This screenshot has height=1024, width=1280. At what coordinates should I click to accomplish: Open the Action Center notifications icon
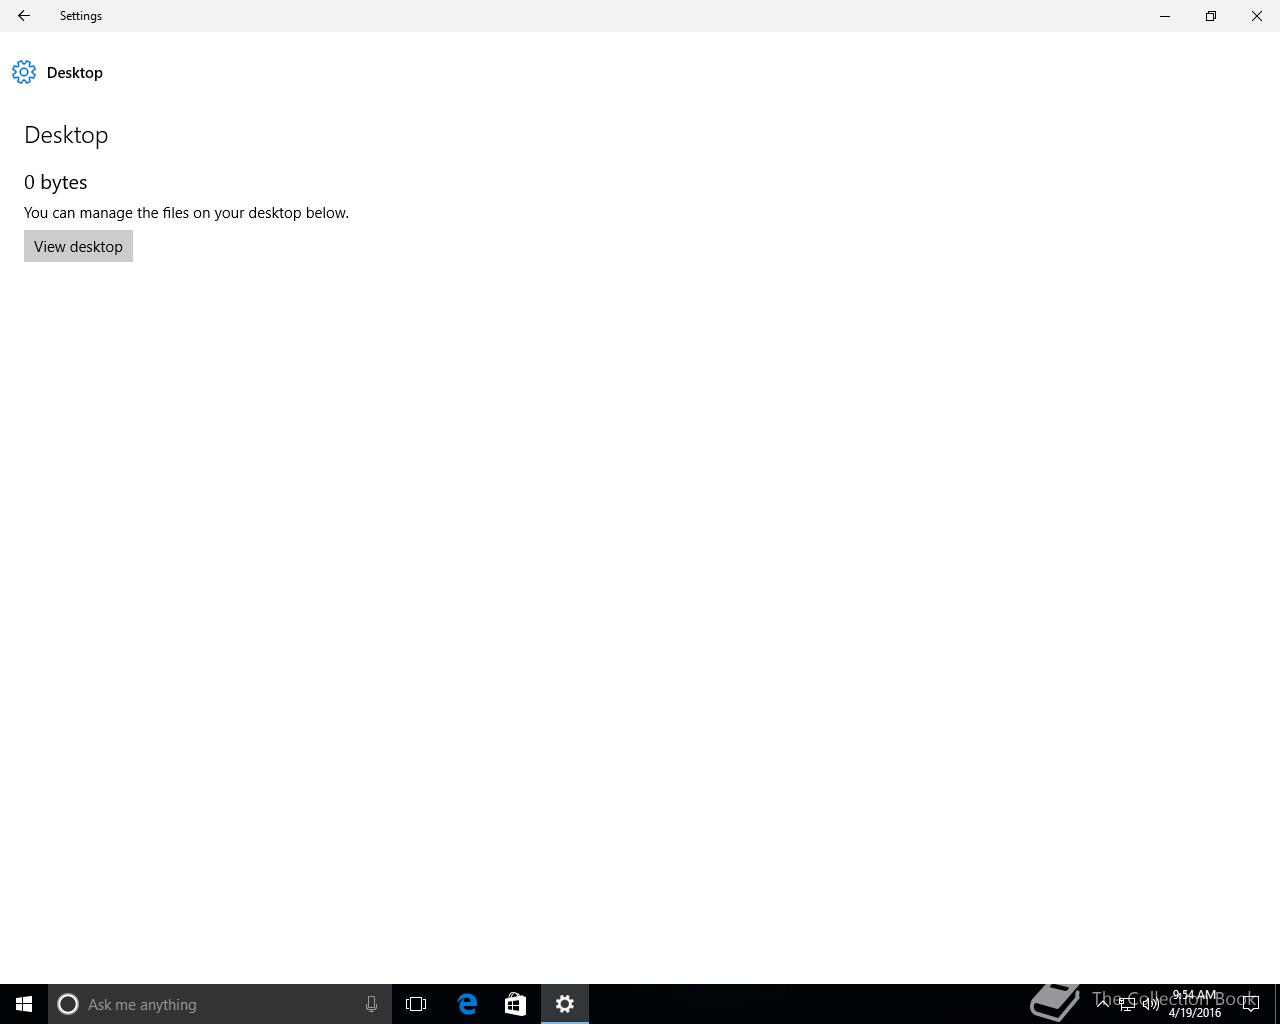pyautogui.click(x=1250, y=1004)
